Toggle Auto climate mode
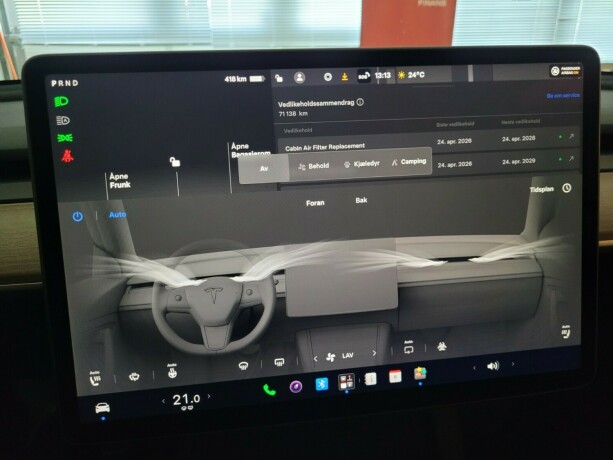 pos(117,214)
